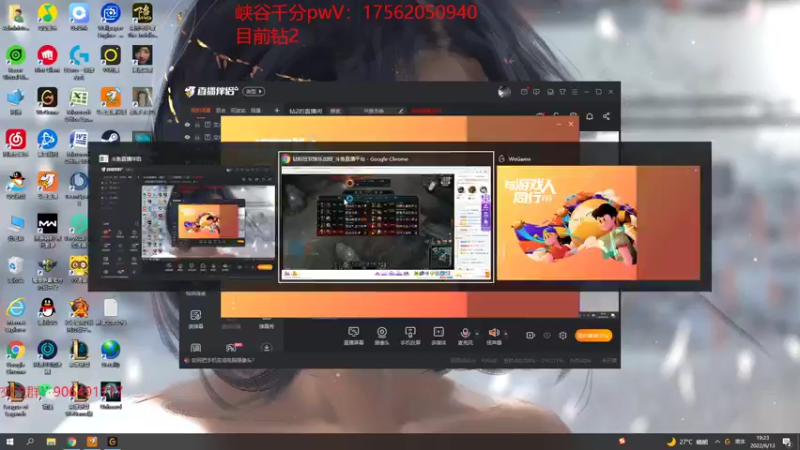Open the hamburger menu in streaming app header
Image resolution: width=800 pixels, height=450 pixels.
pyautogui.click(x=574, y=92)
